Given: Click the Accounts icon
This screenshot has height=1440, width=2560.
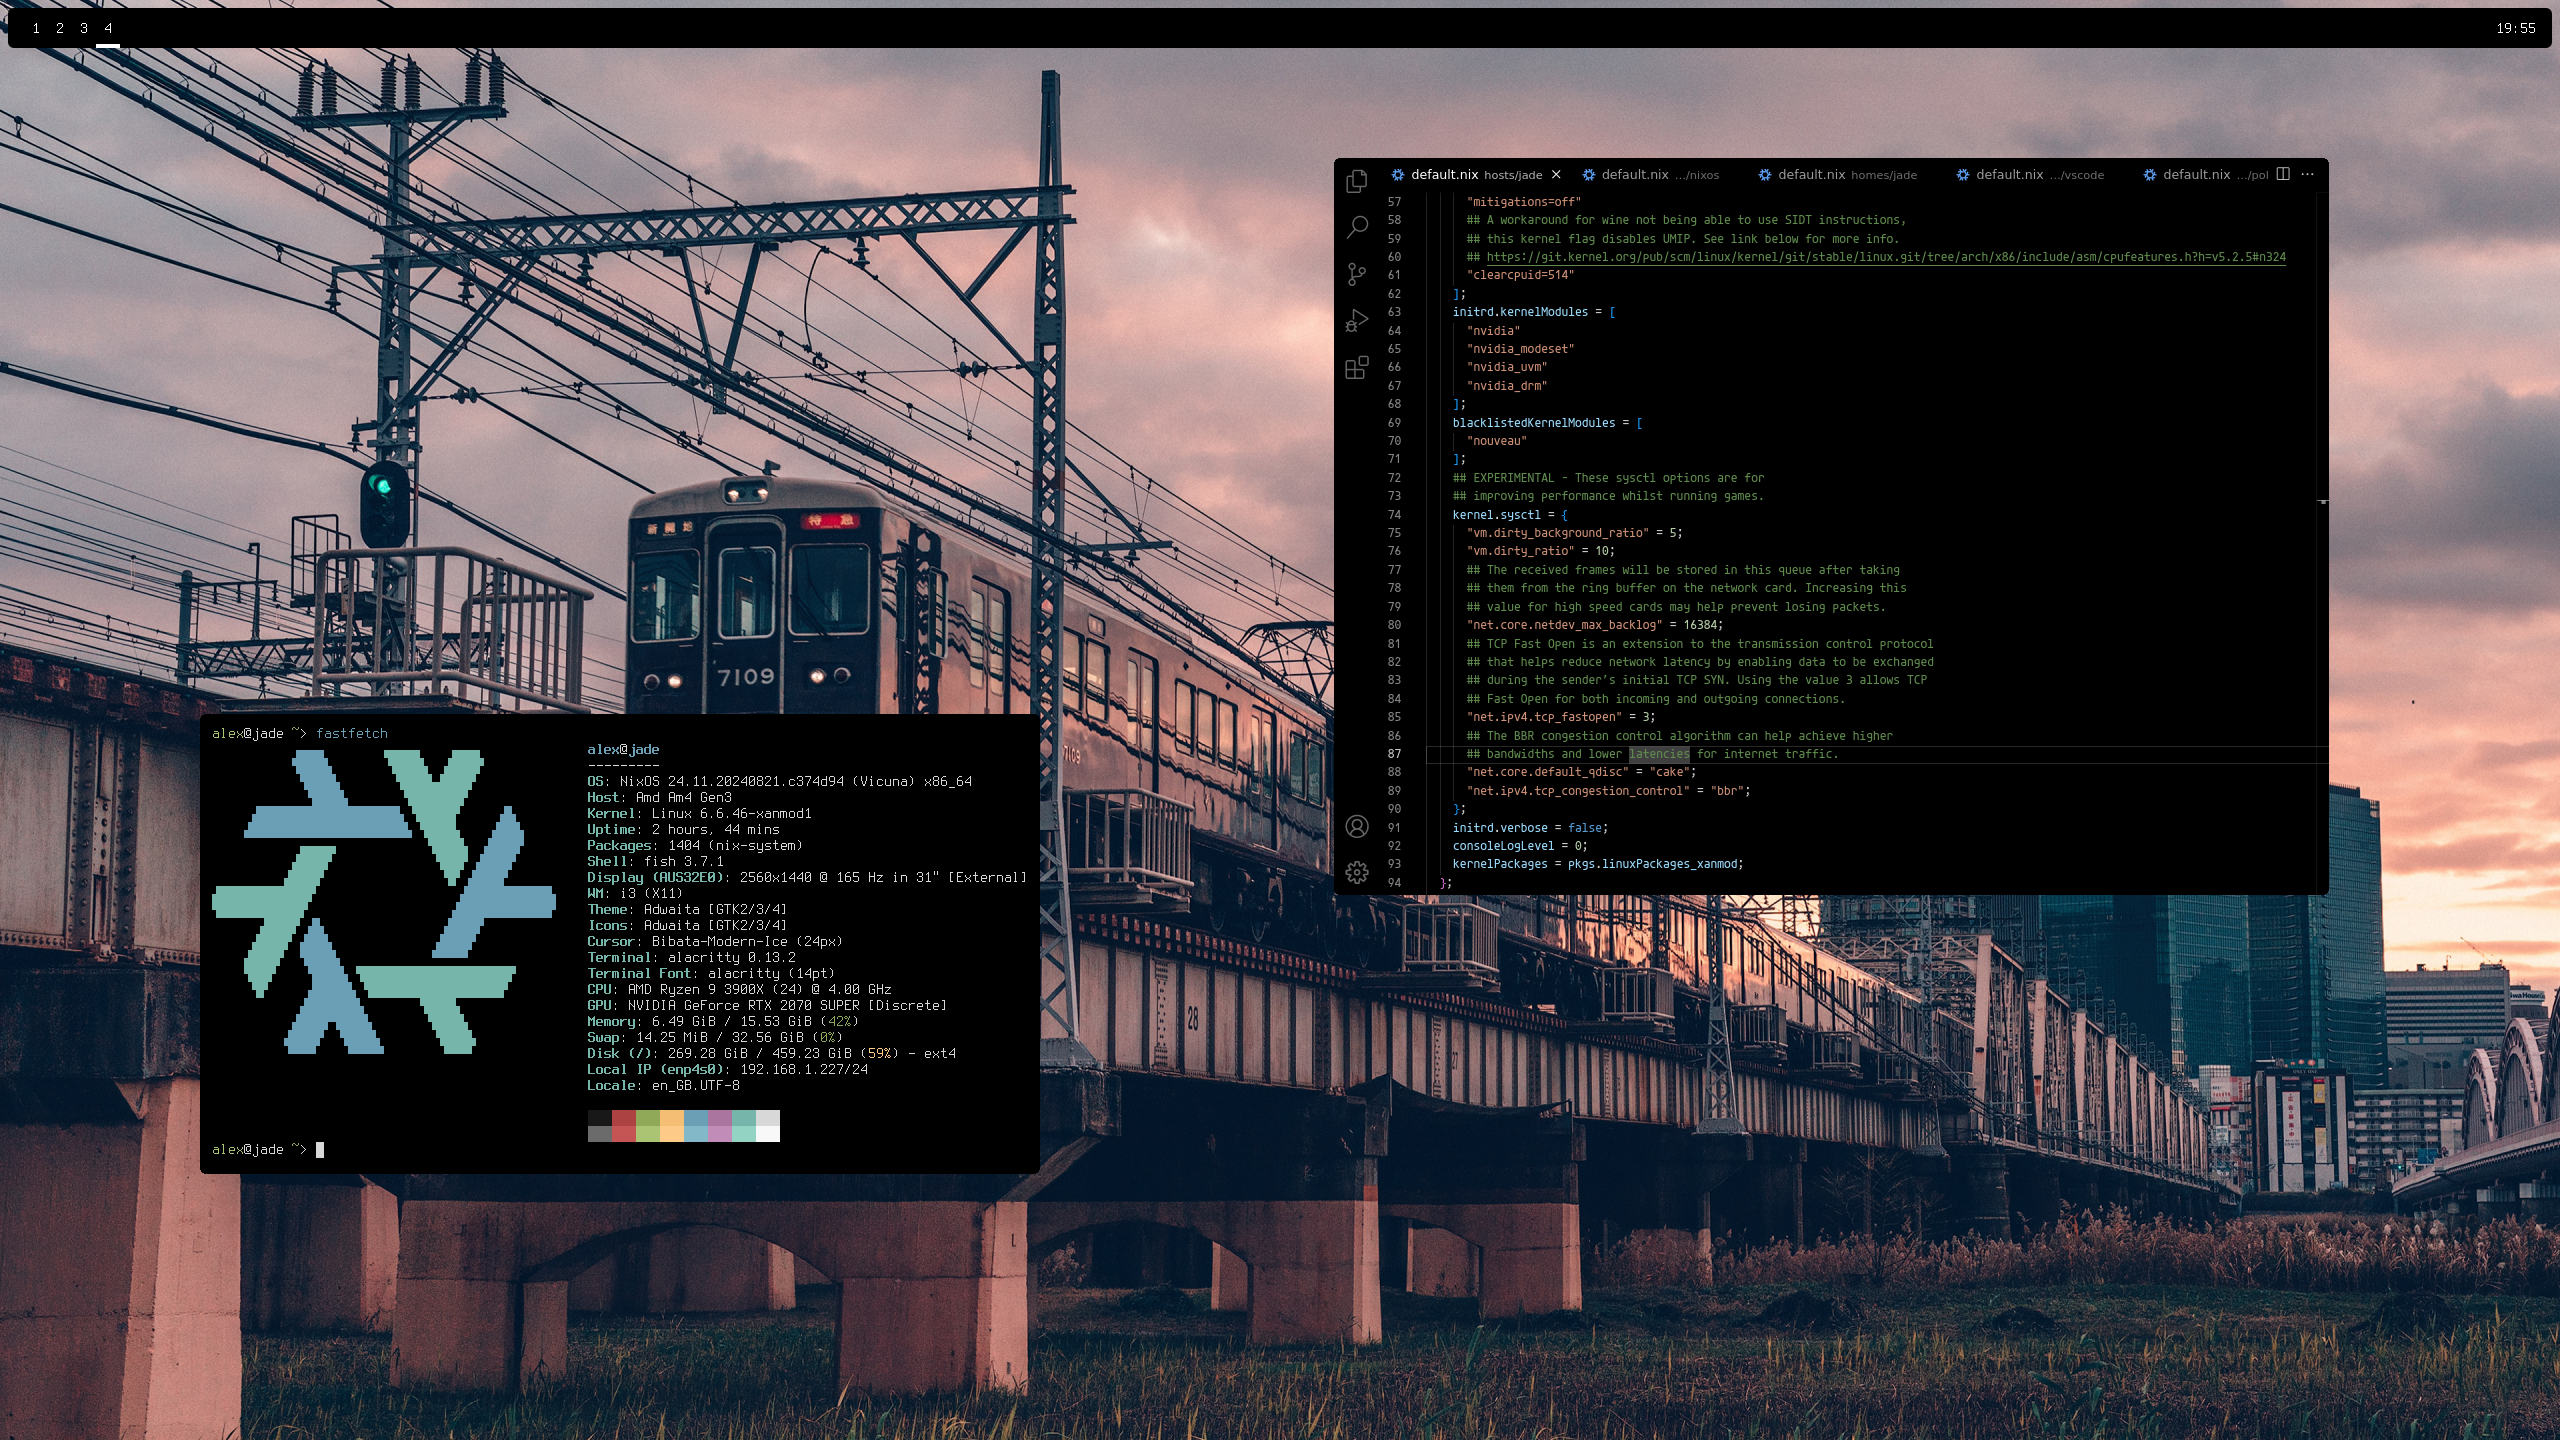Looking at the screenshot, I should pyautogui.click(x=1357, y=826).
